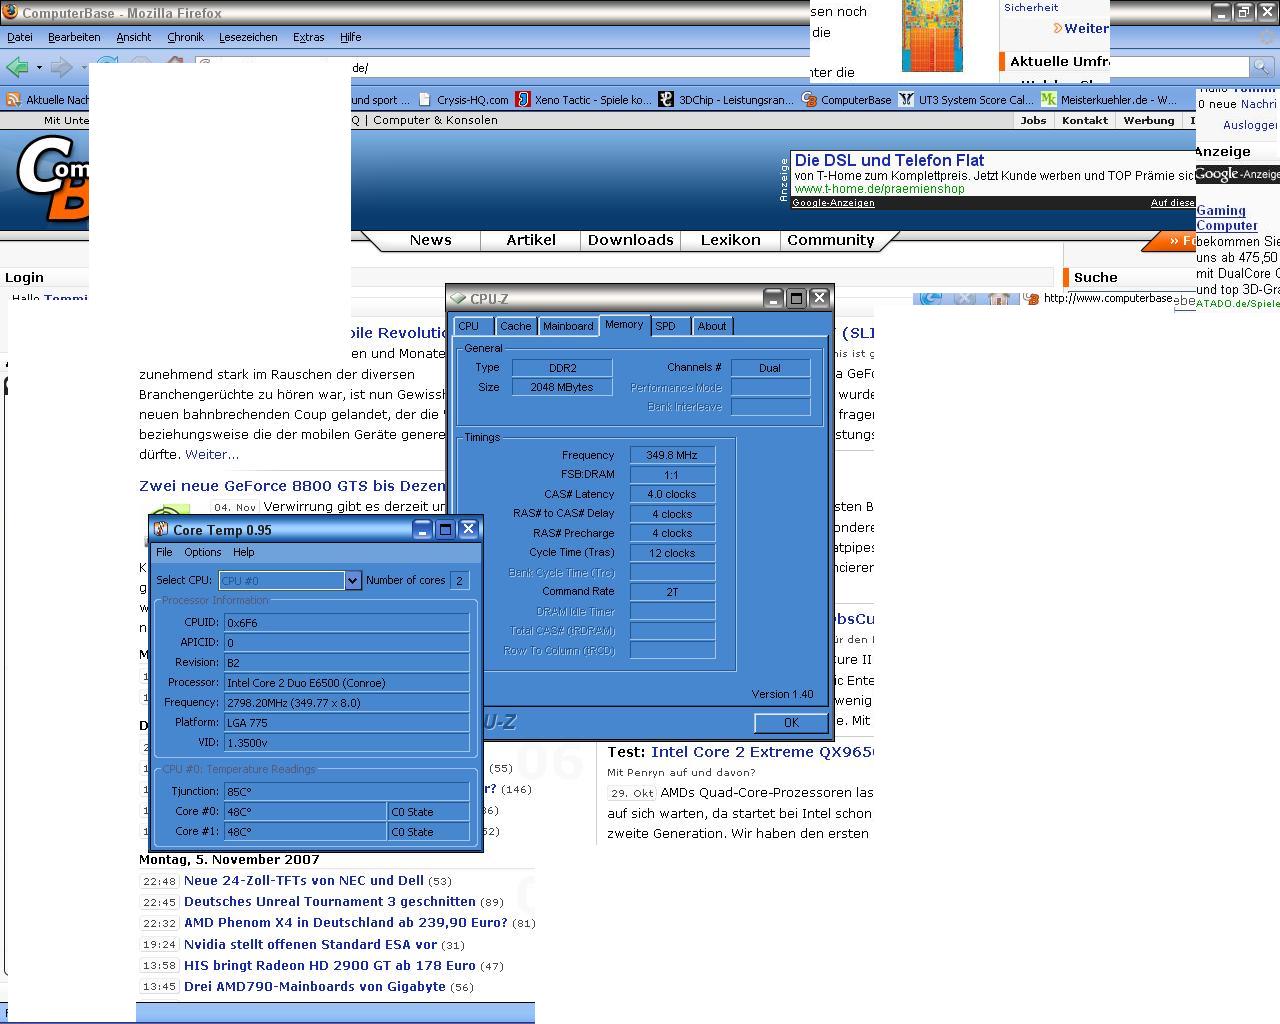Click the CPU-Z memory Frequency value 349.8 MHz
This screenshot has height=1024, width=1280.
coord(672,455)
